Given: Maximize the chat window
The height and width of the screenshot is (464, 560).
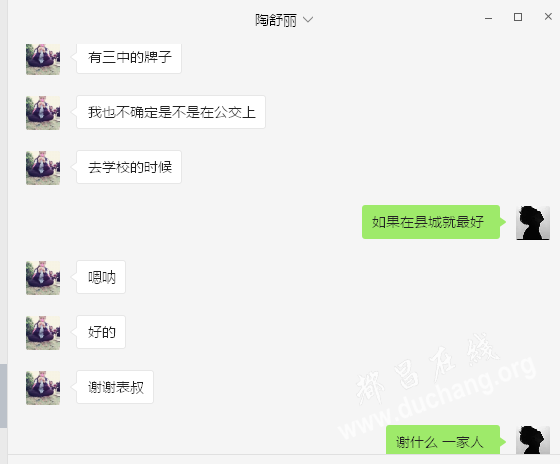Looking at the screenshot, I should point(518,17).
